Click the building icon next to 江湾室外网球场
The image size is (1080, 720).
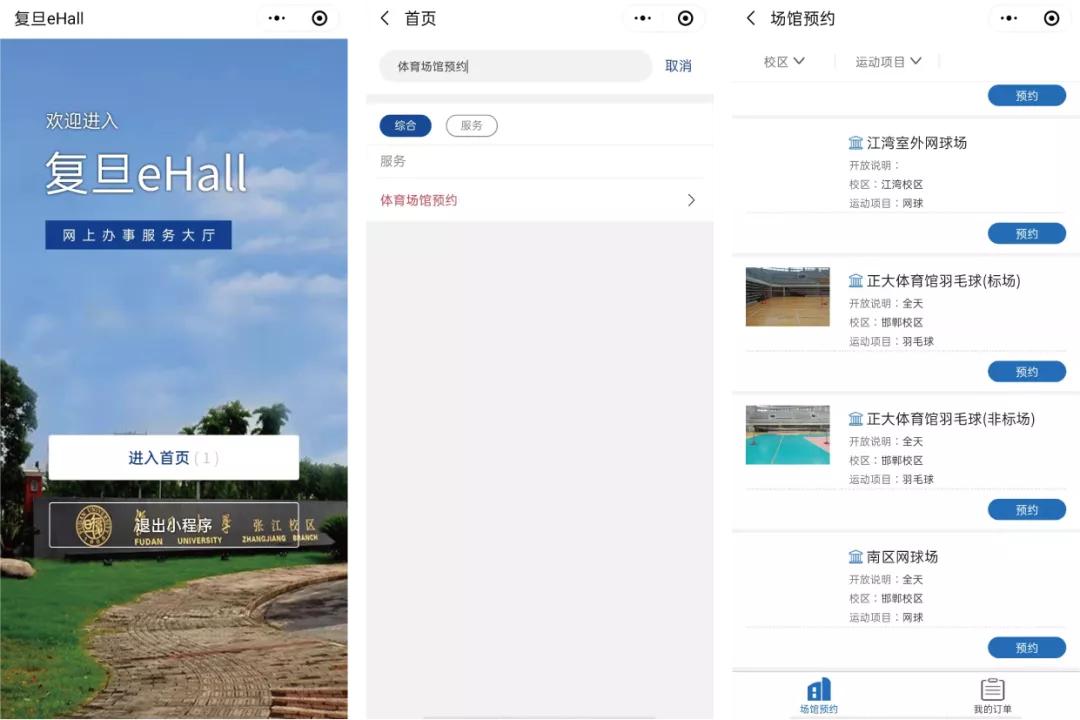coord(855,142)
